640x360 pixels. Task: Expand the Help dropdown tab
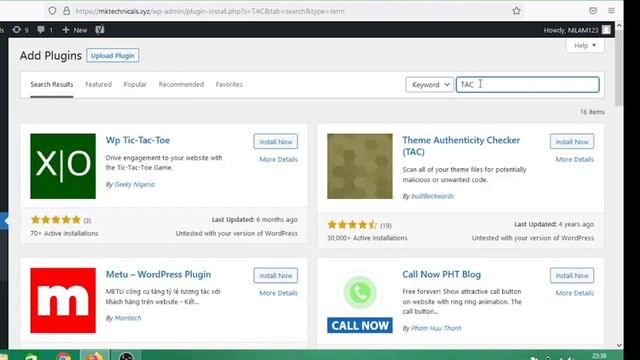coord(585,45)
